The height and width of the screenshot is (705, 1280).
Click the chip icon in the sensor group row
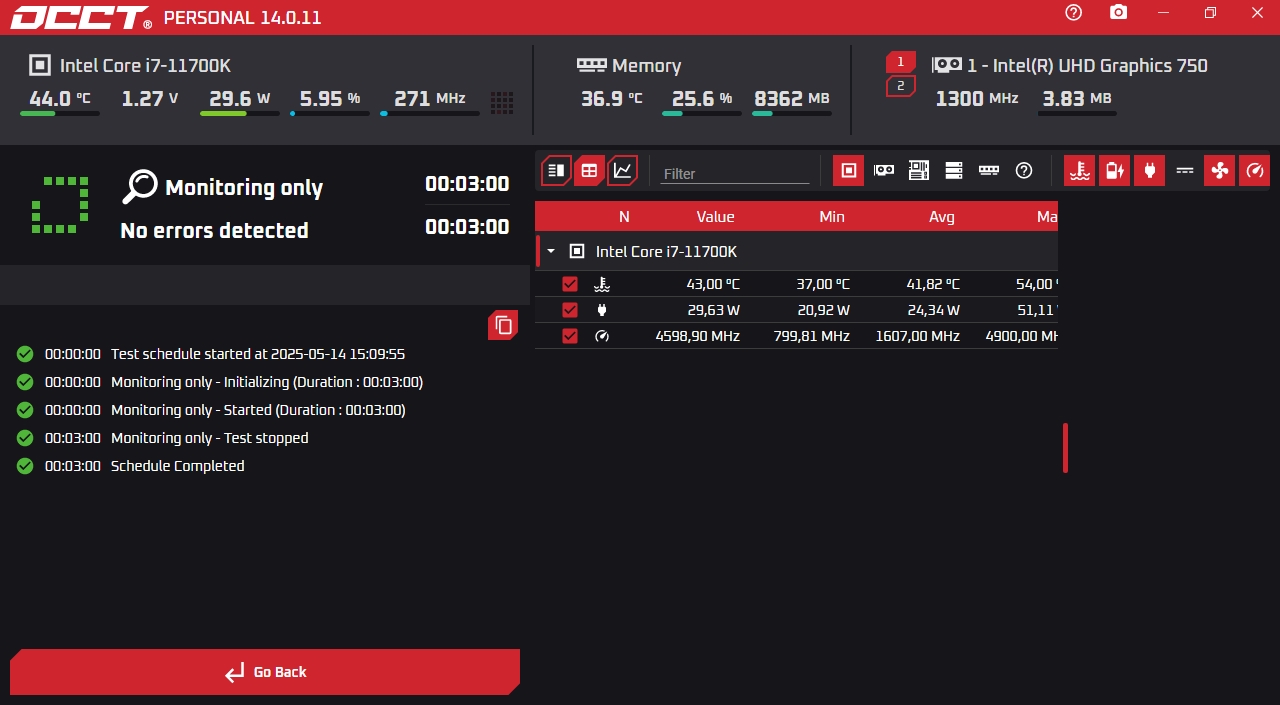coord(577,252)
